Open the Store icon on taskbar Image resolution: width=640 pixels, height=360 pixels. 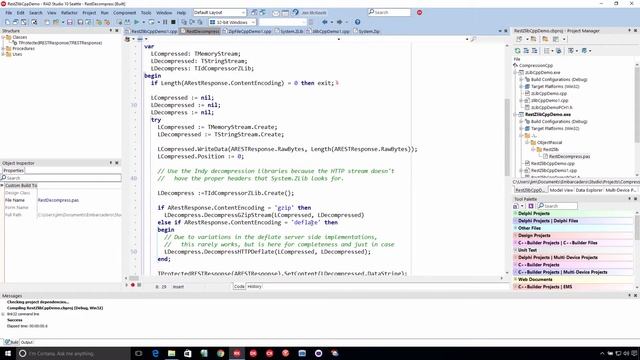tap(188, 353)
